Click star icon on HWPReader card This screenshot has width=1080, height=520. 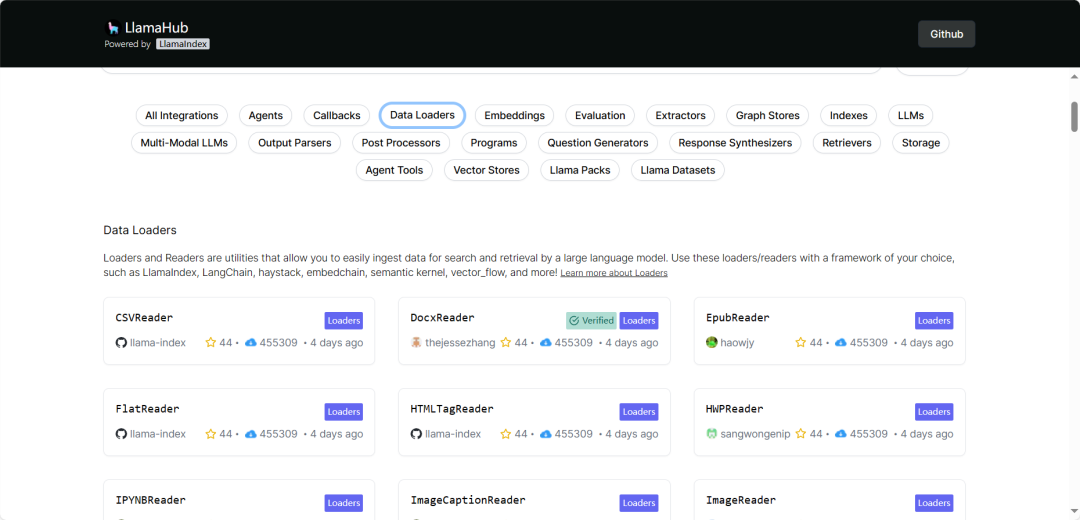800,434
